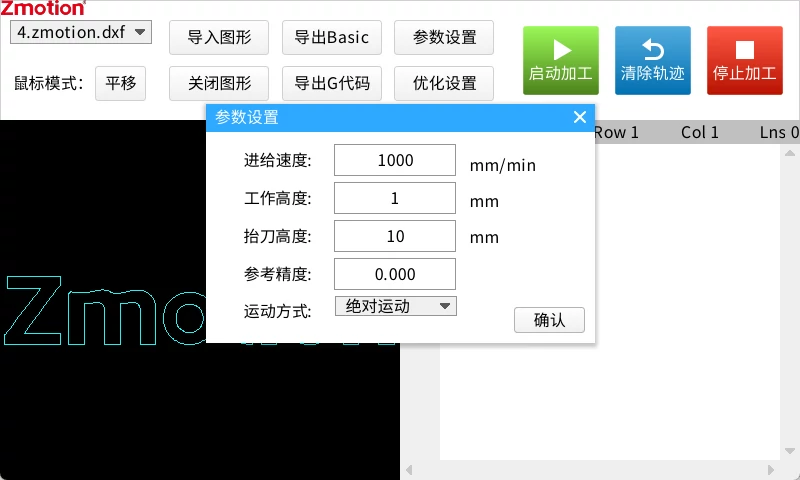Clear the trajectory with blue 清除轨迹 button
The image size is (800, 480).
pos(653,60)
